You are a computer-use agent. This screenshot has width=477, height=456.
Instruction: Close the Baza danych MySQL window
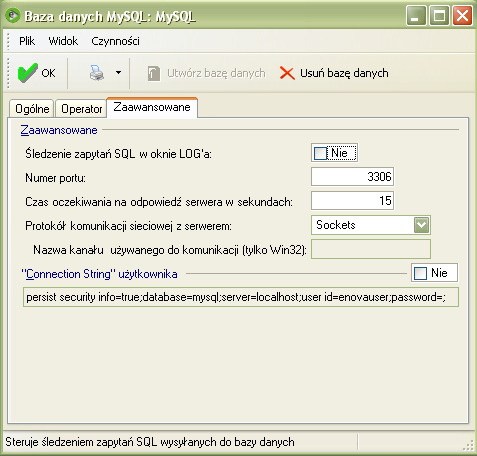pyautogui.click(x=462, y=16)
